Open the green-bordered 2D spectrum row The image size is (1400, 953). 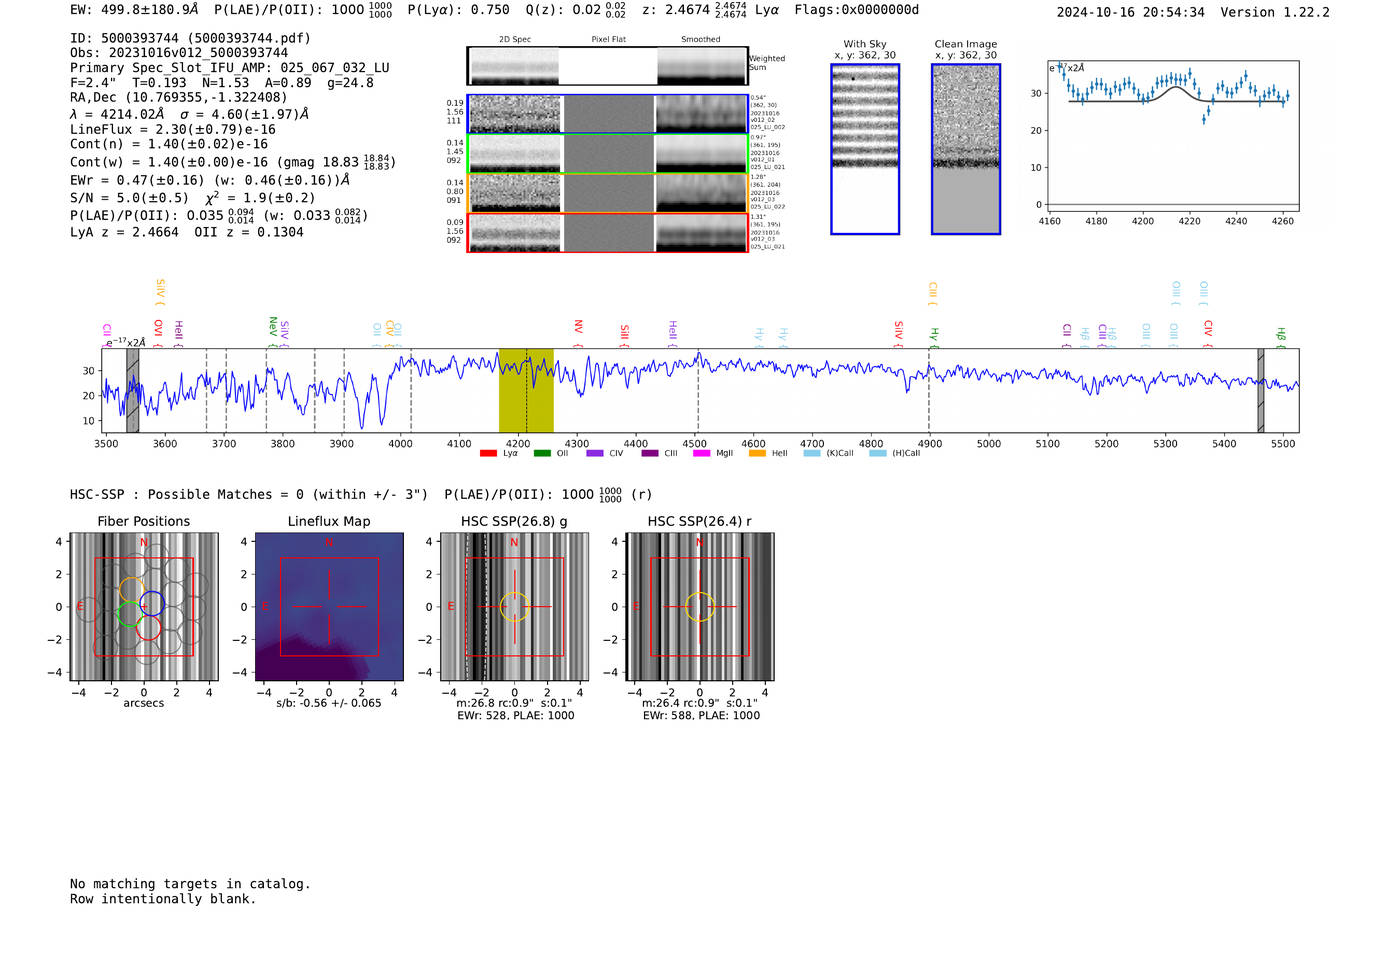coord(608,154)
